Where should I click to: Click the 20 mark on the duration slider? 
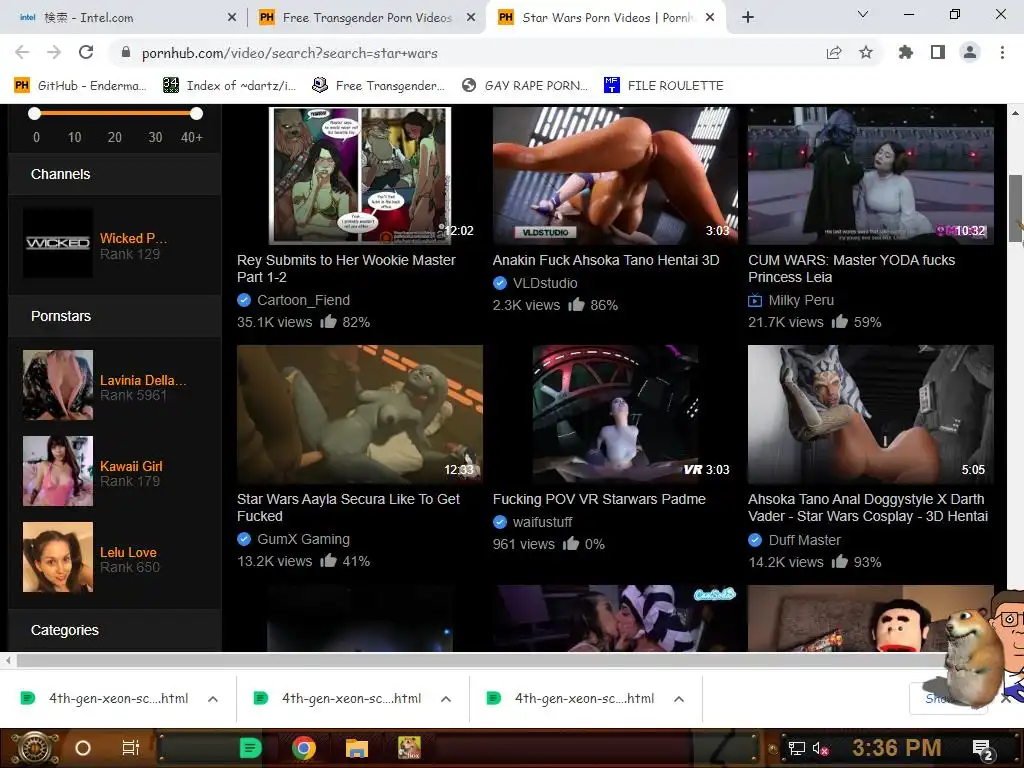point(114,137)
